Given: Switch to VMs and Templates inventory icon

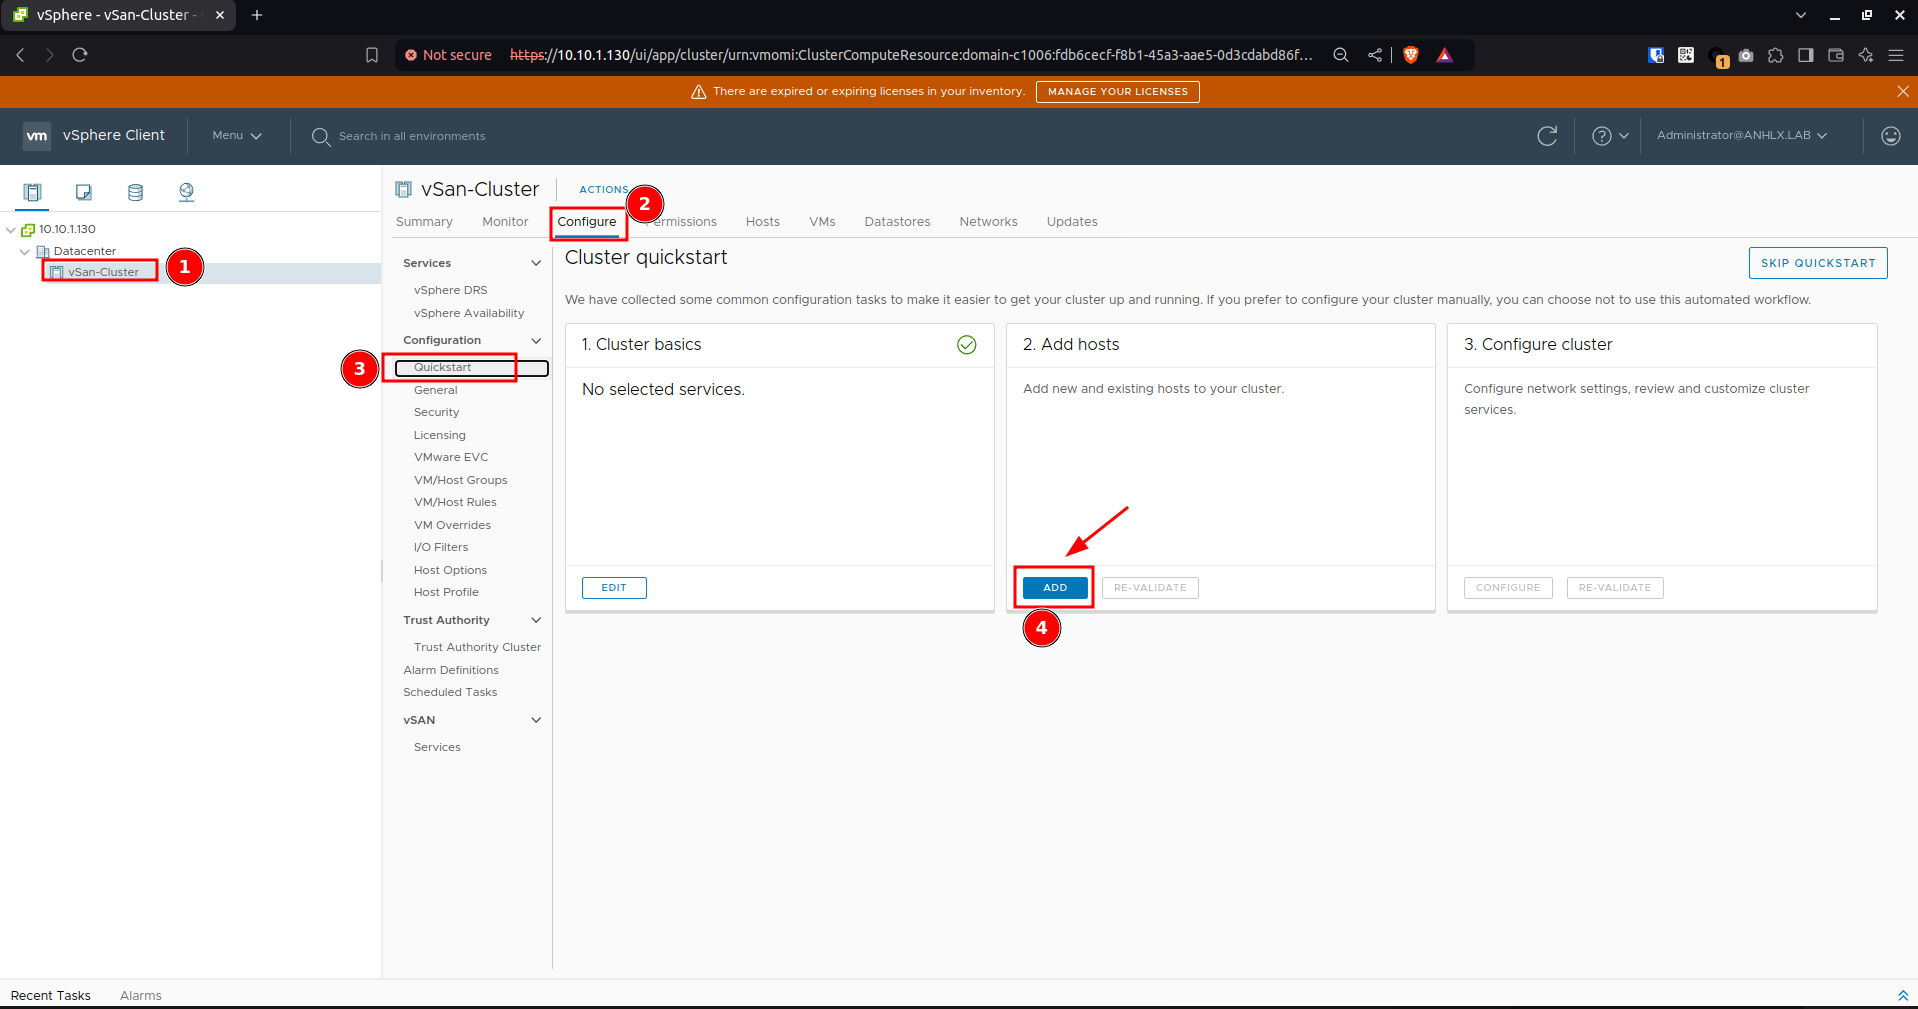Looking at the screenshot, I should 84,192.
